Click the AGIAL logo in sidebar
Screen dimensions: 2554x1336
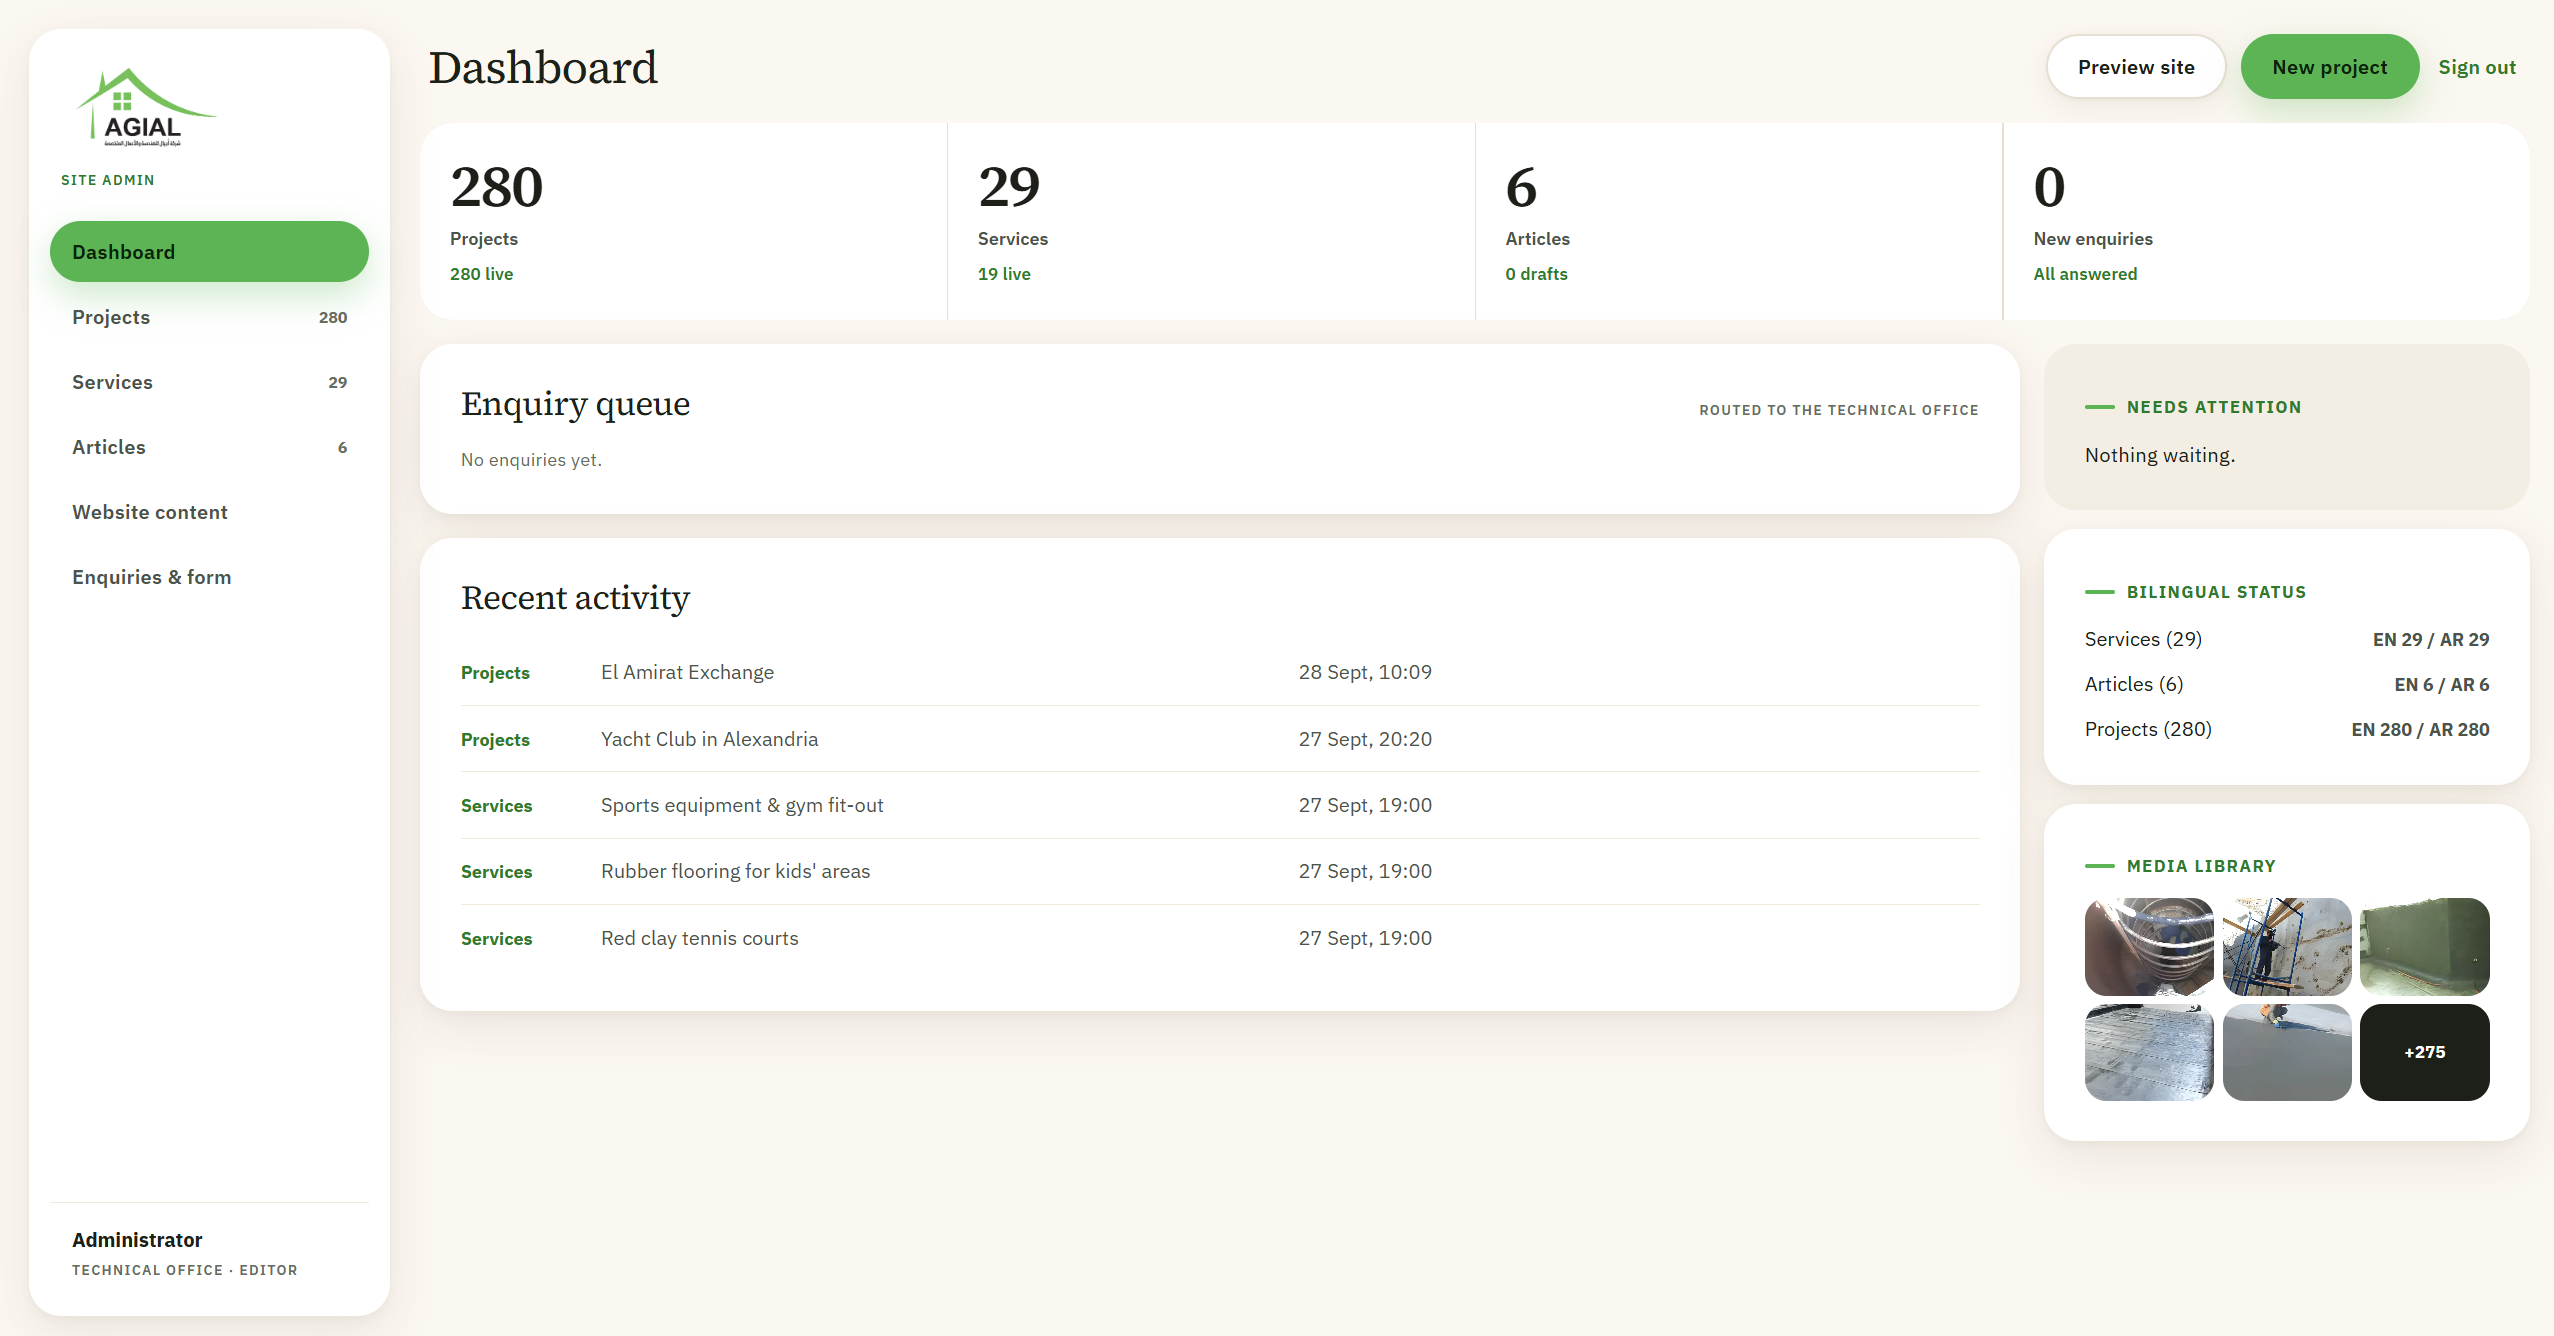[146, 108]
